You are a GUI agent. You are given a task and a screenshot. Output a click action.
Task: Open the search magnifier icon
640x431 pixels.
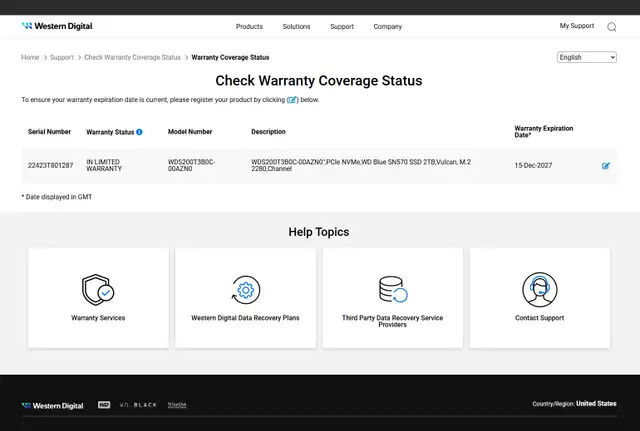(x=611, y=27)
